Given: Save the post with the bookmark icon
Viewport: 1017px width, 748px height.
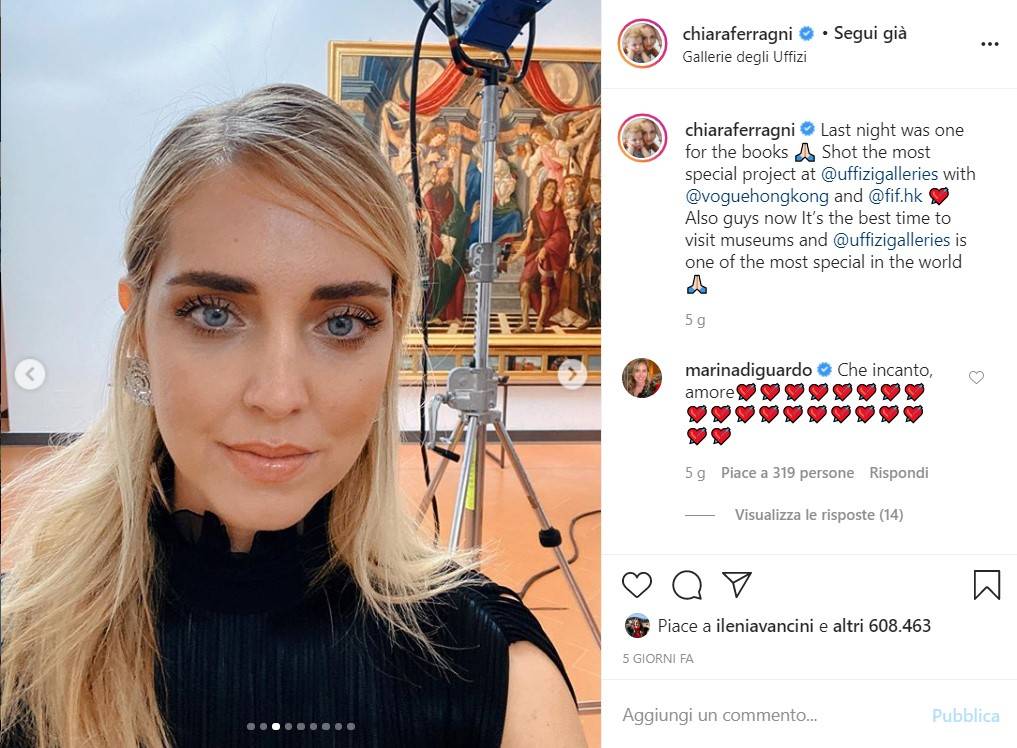Looking at the screenshot, I should 987,585.
